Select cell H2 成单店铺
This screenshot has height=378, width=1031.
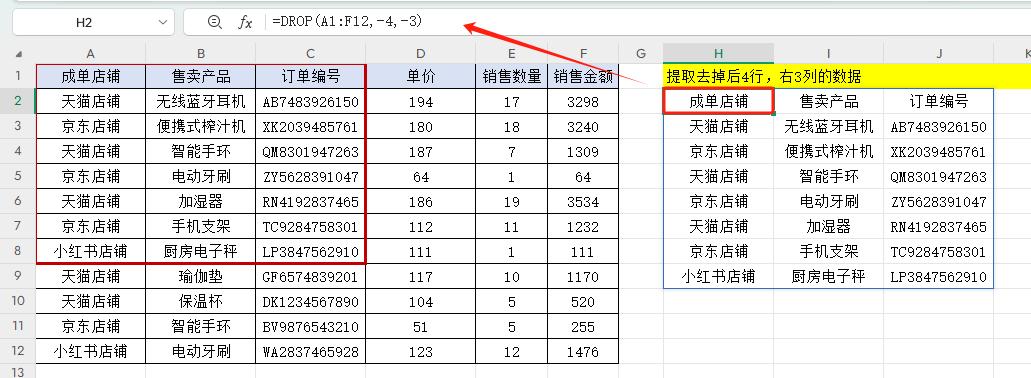point(719,101)
